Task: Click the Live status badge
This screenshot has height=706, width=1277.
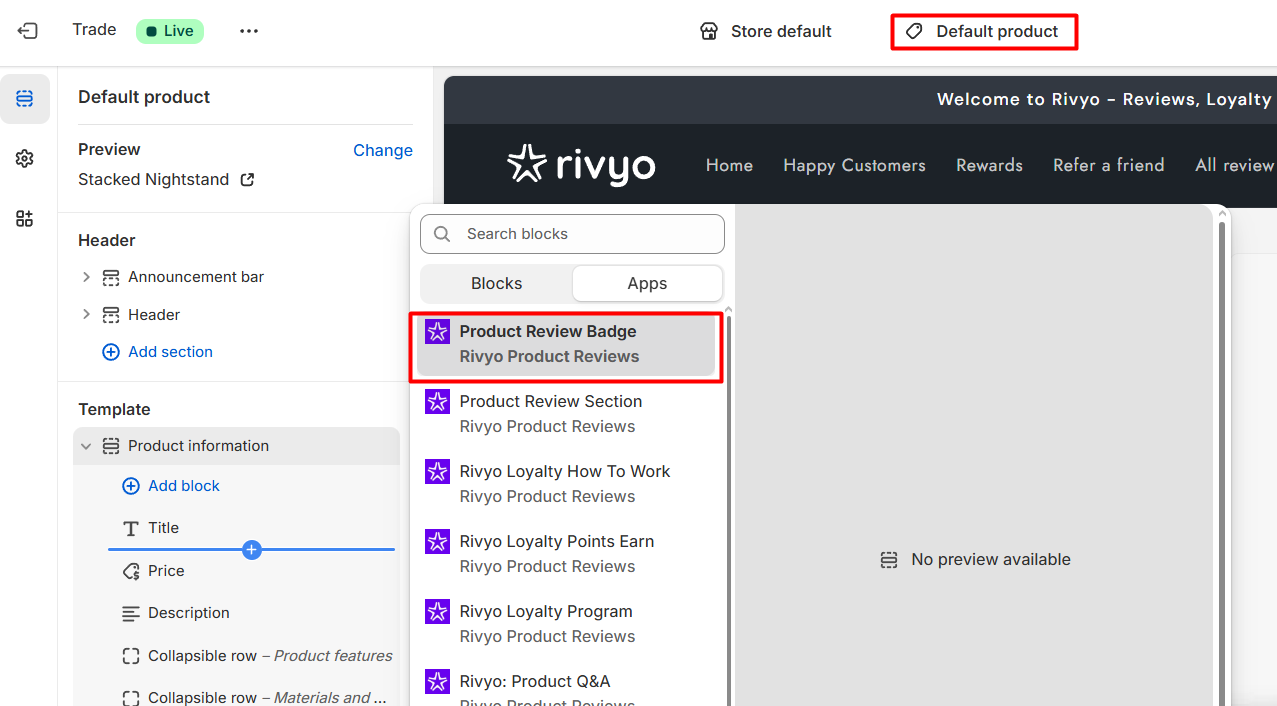Action: click(x=170, y=31)
